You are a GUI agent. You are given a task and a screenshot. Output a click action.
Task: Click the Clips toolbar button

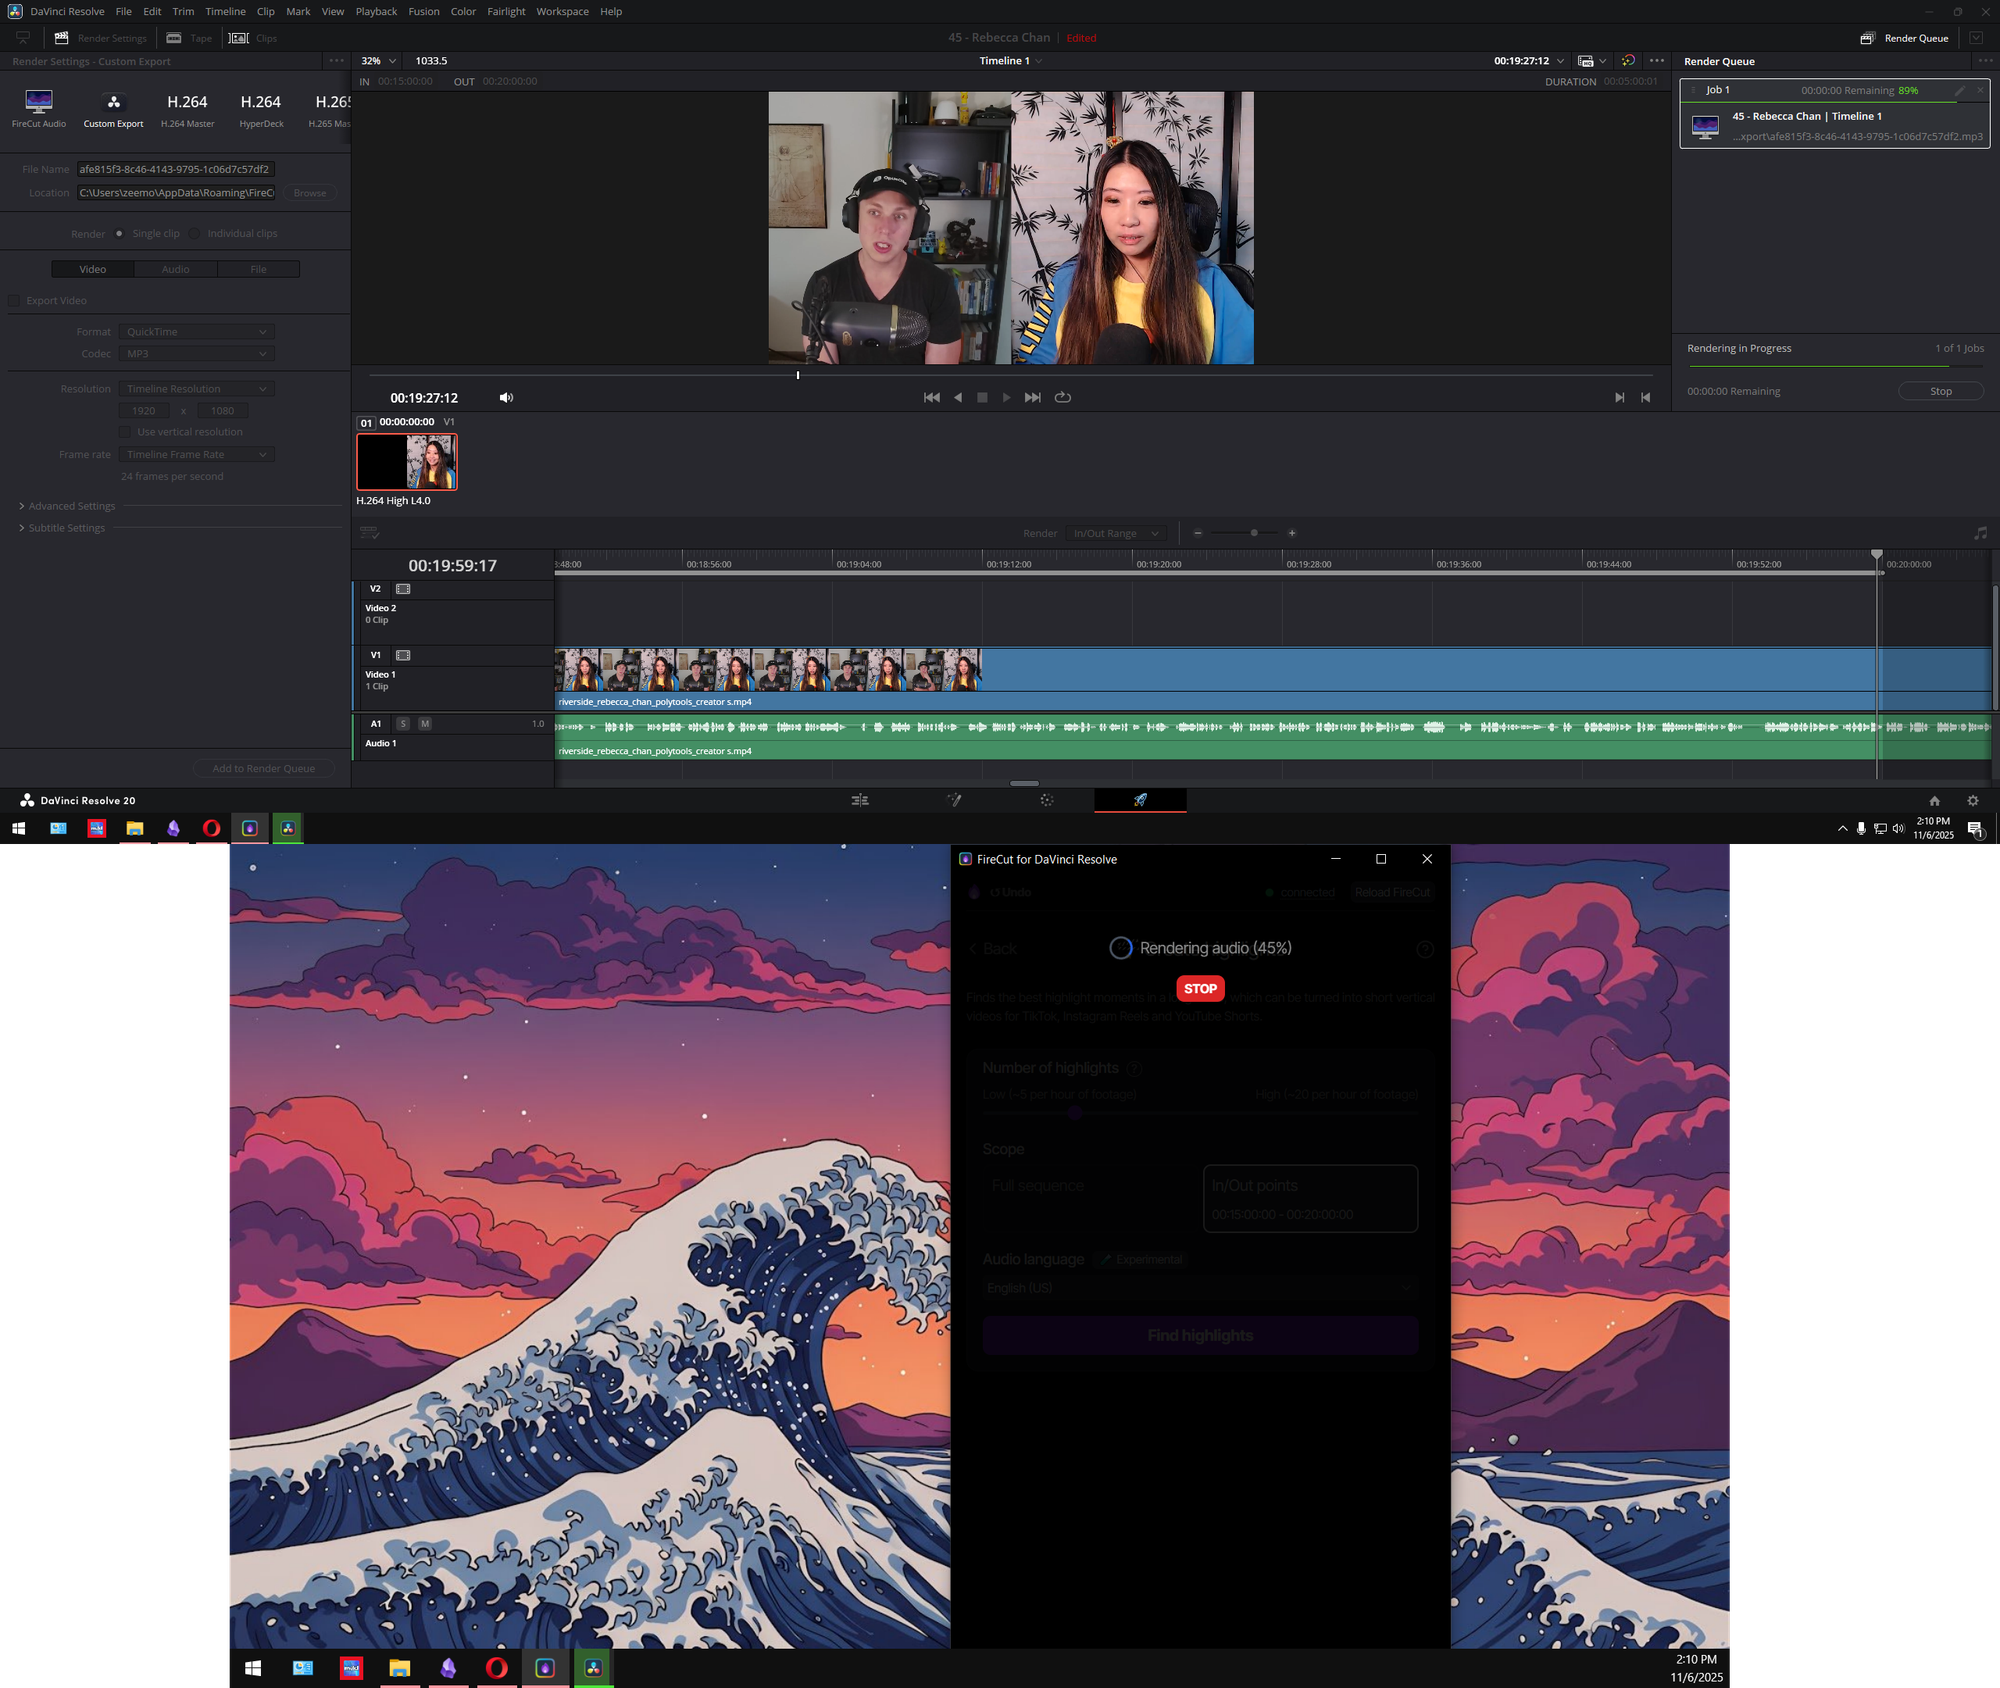(x=253, y=38)
